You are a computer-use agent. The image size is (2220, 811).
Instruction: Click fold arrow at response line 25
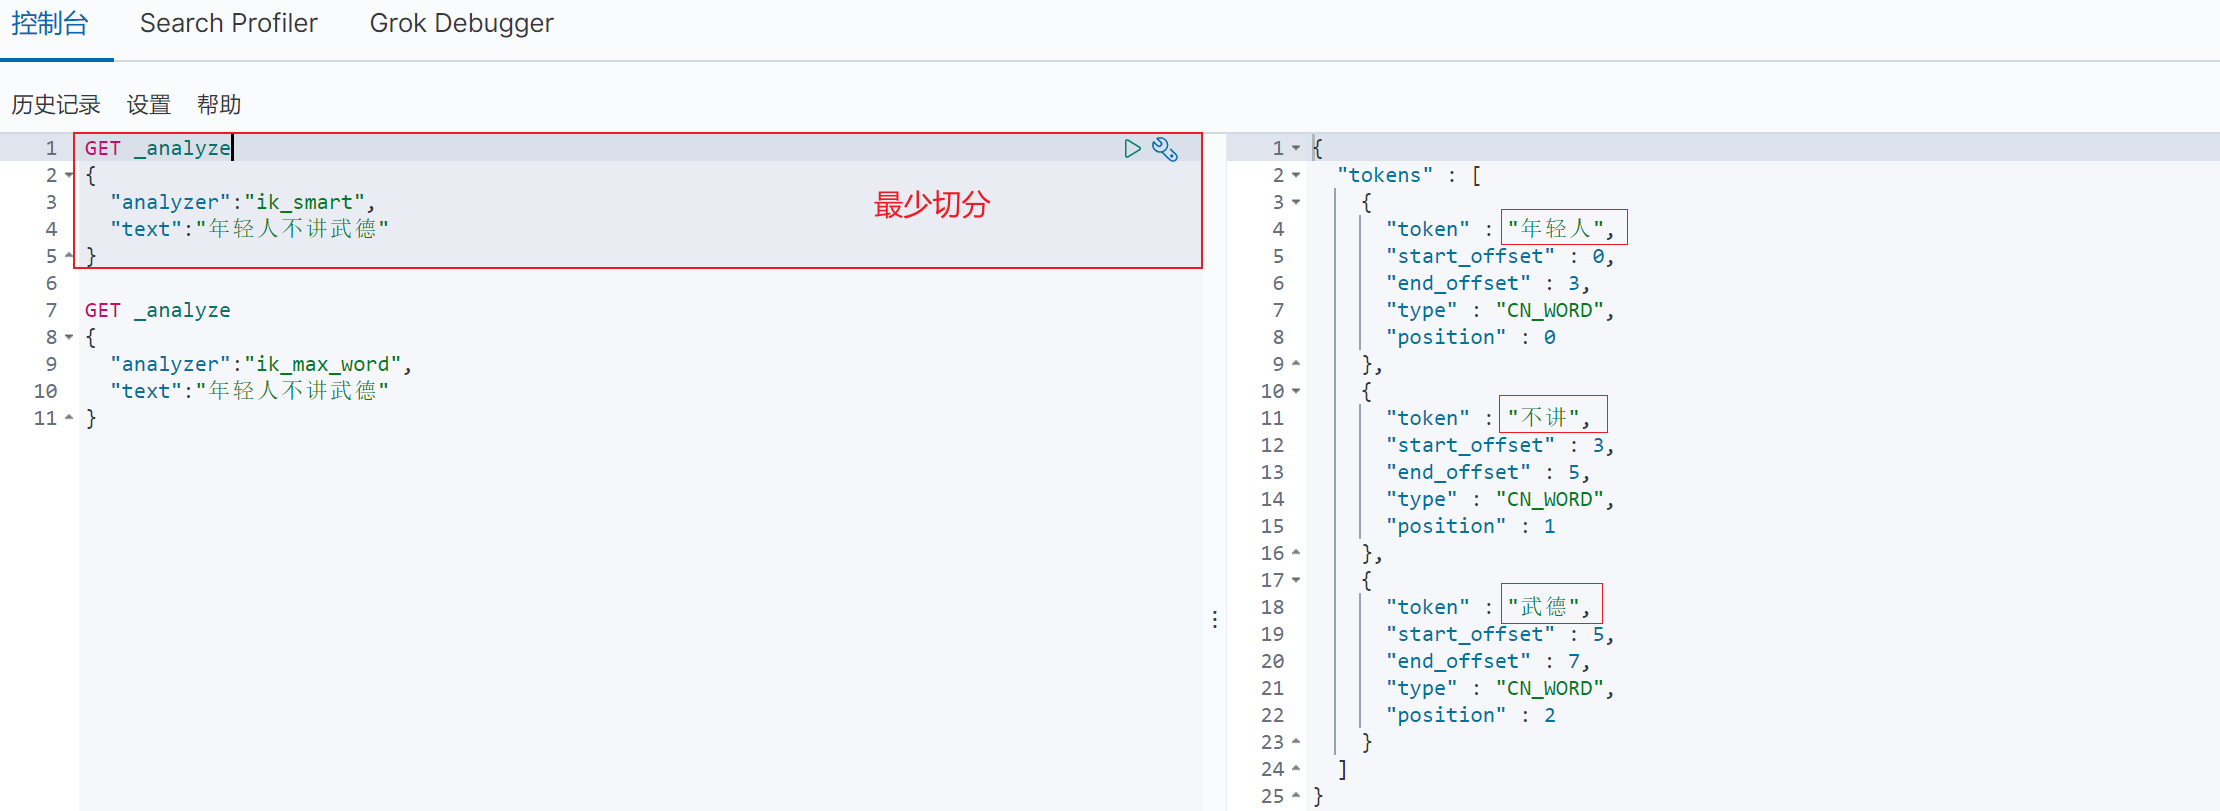pyautogui.click(x=1296, y=796)
